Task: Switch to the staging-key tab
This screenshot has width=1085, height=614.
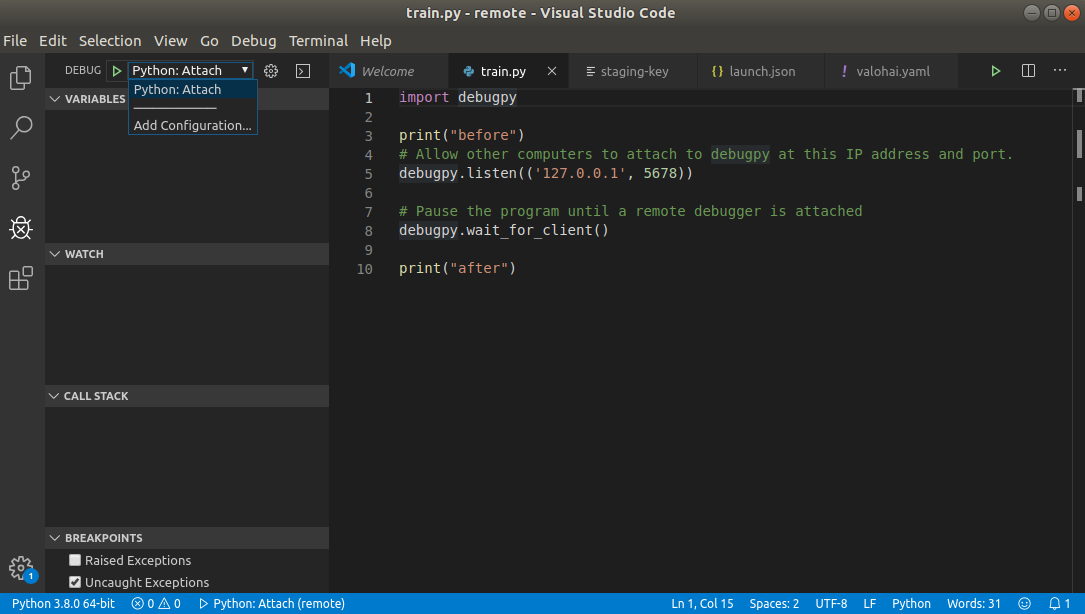Action: 634,71
